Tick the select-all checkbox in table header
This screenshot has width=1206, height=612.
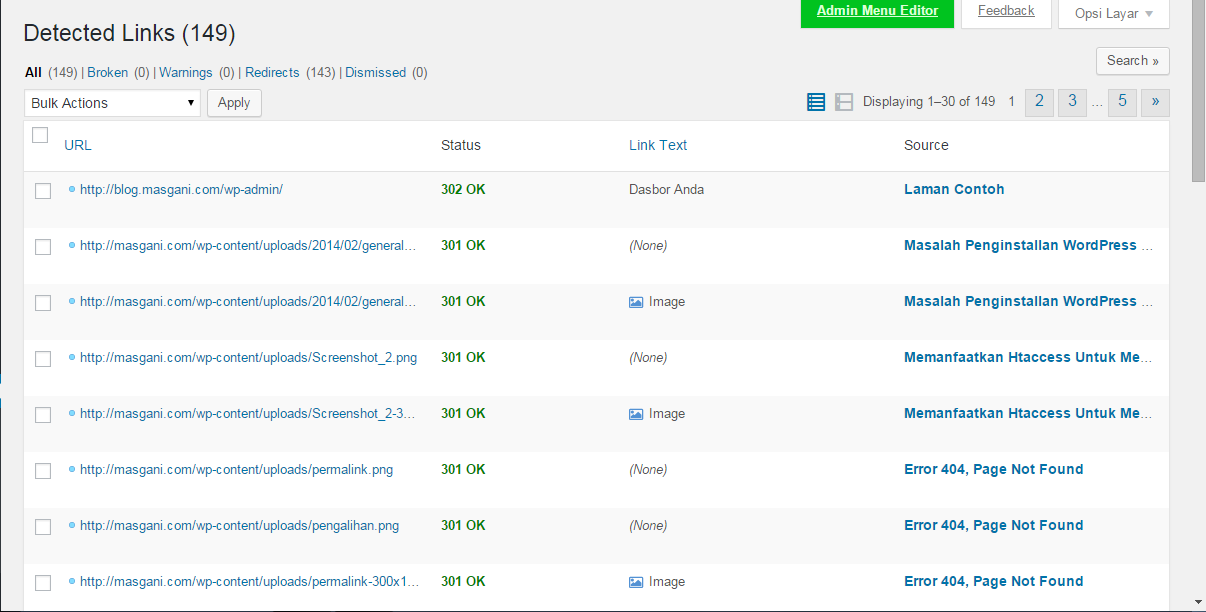40,135
